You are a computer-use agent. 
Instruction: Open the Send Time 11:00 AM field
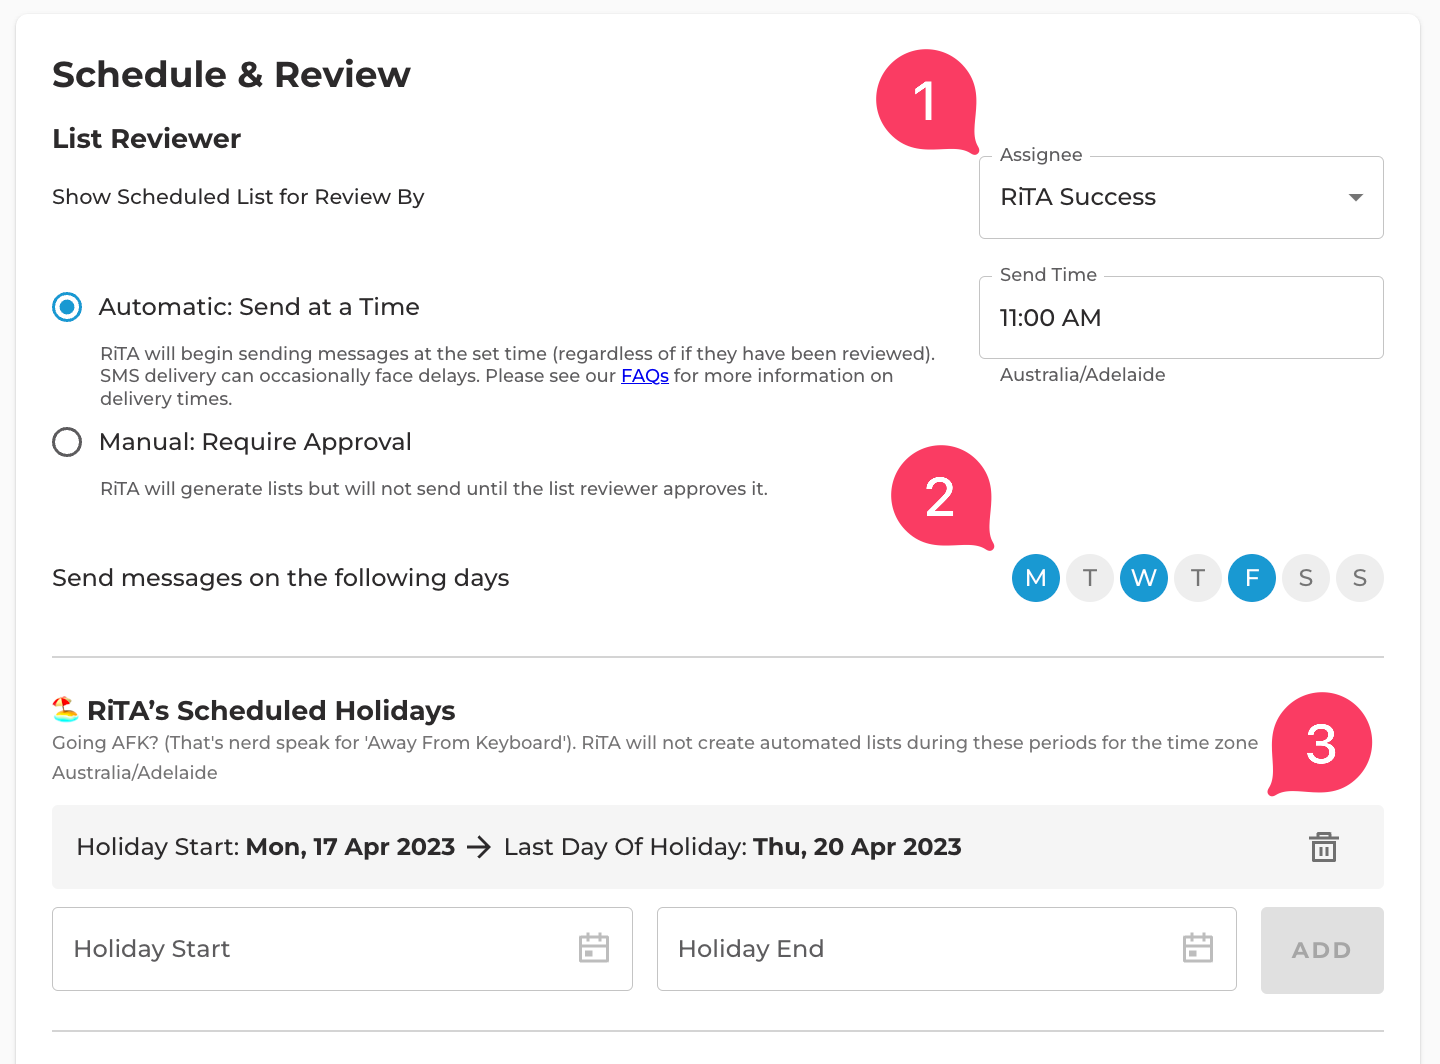1181,317
